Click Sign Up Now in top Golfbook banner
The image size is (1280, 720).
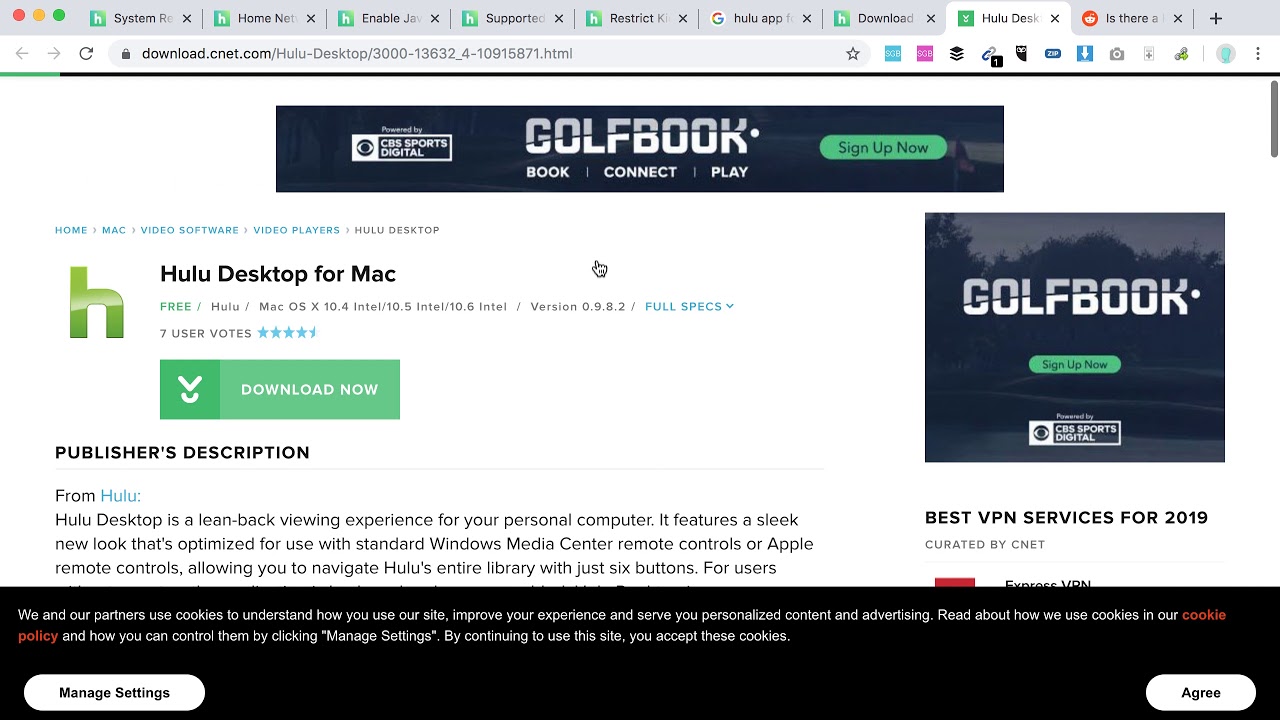pyautogui.click(x=883, y=148)
